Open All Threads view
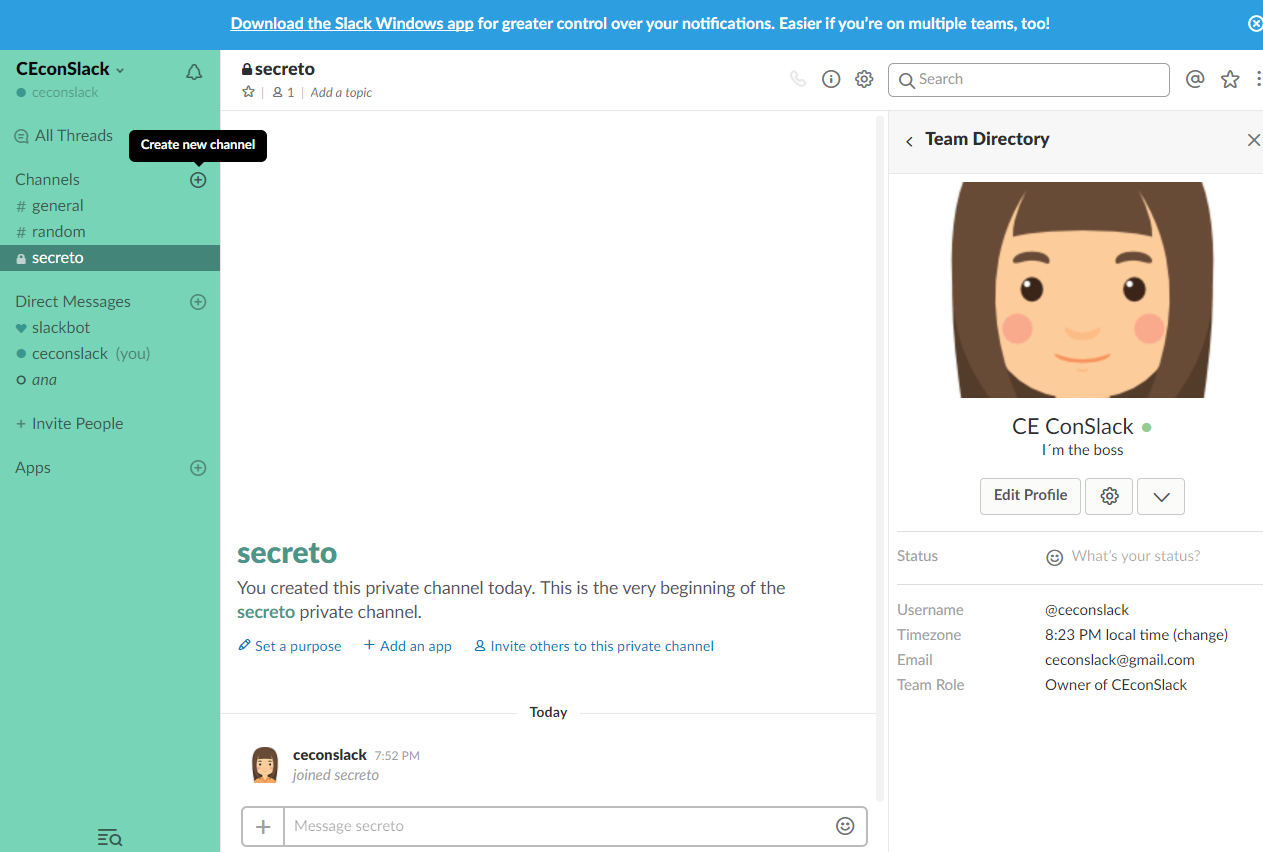 pos(64,136)
